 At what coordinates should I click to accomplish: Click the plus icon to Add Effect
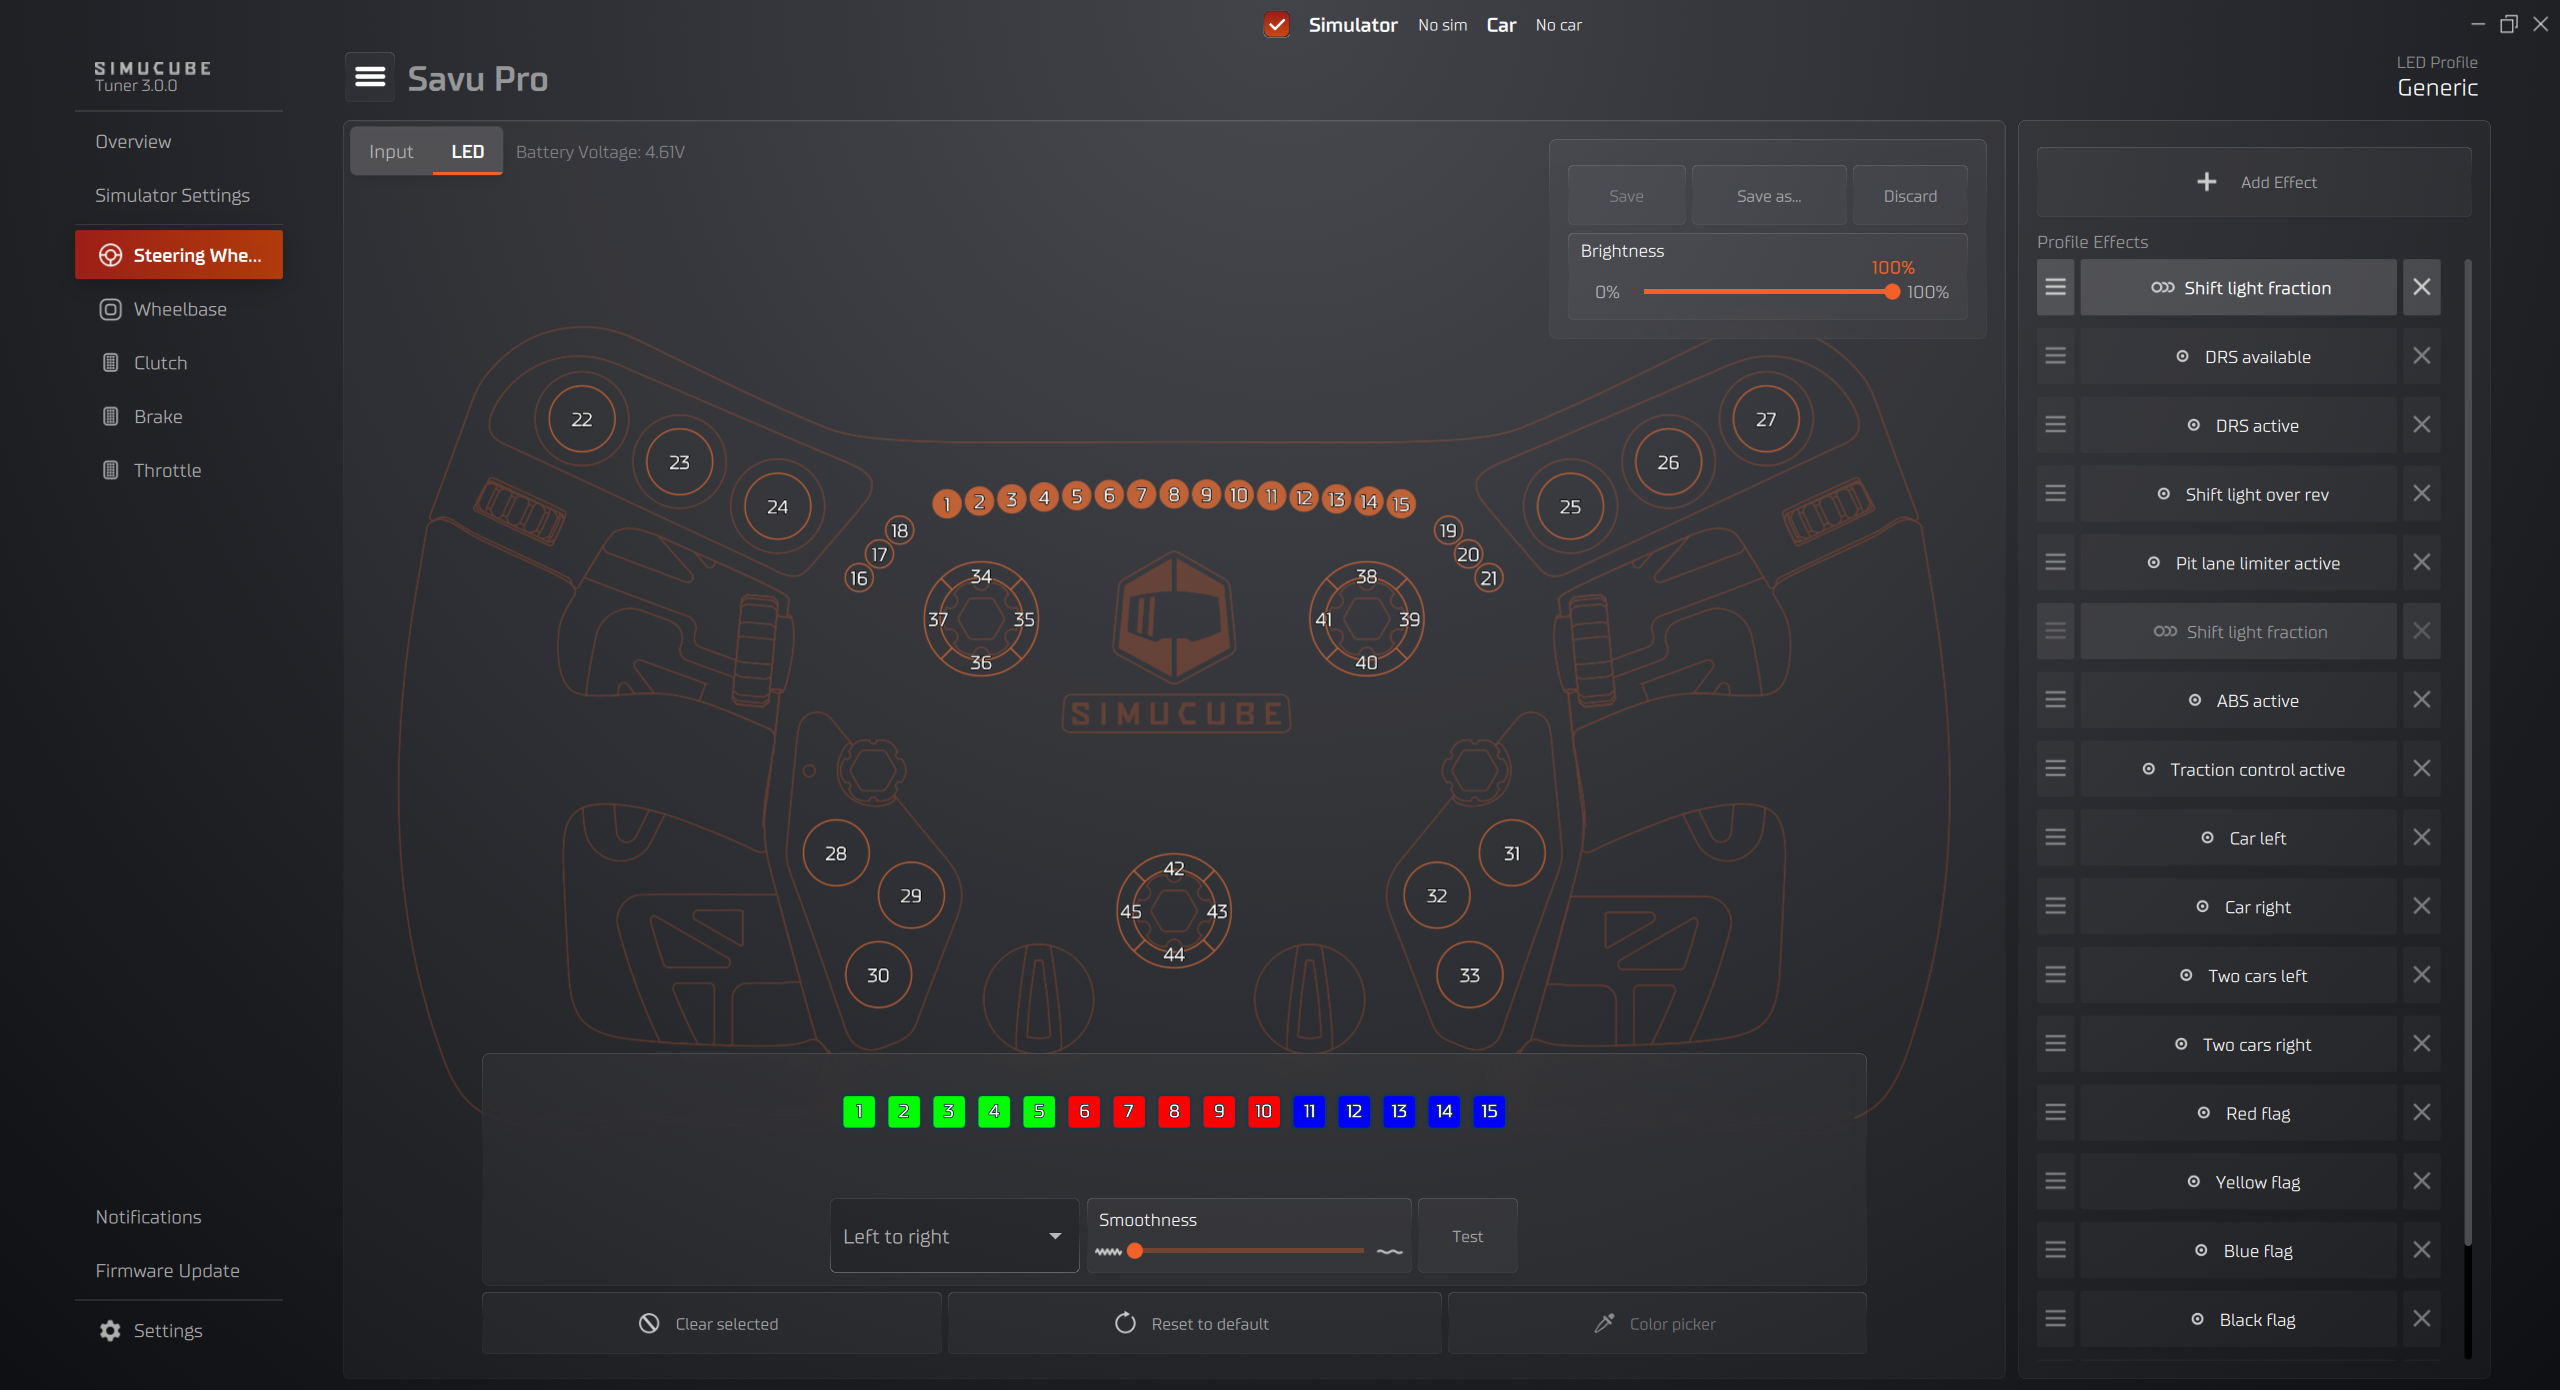click(x=2207, y=182)
